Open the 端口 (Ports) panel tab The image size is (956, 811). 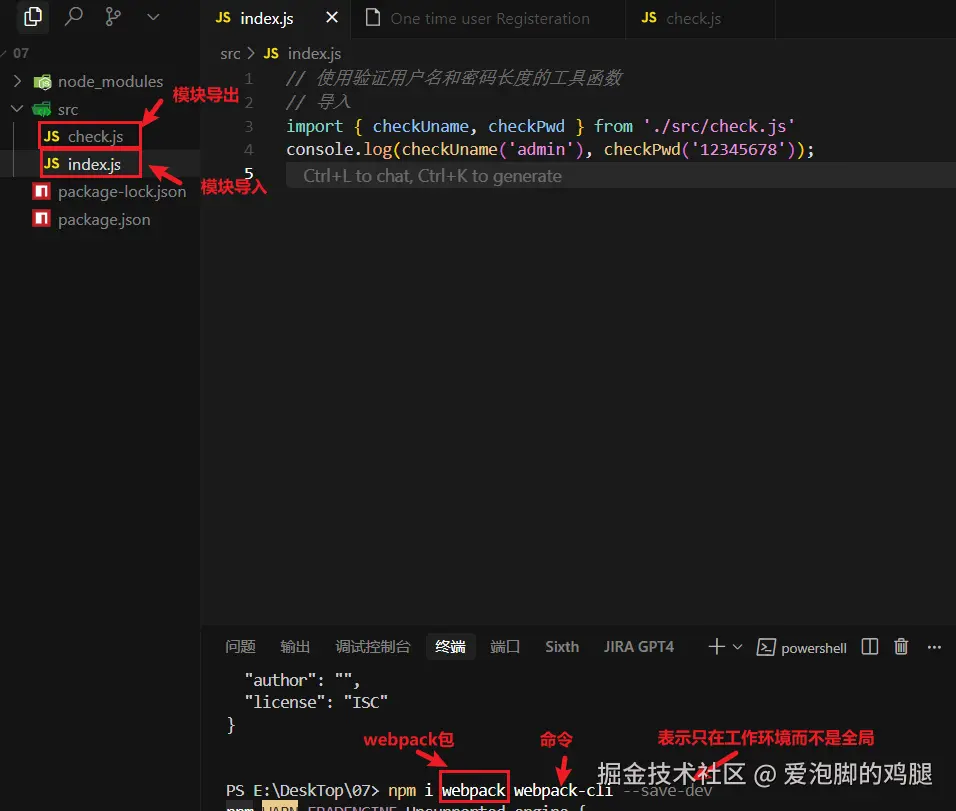click(x=505, y=647)
